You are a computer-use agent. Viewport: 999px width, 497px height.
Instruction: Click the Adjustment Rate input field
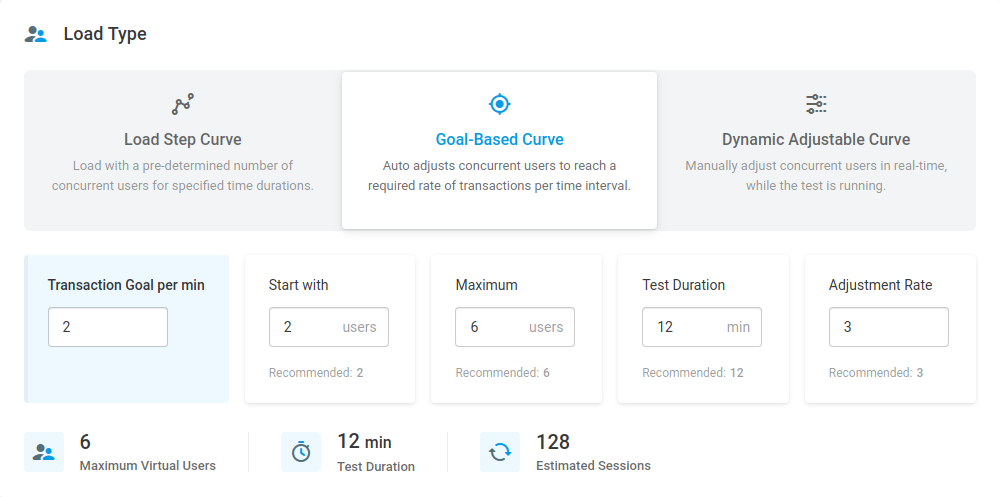coord(888,327)
